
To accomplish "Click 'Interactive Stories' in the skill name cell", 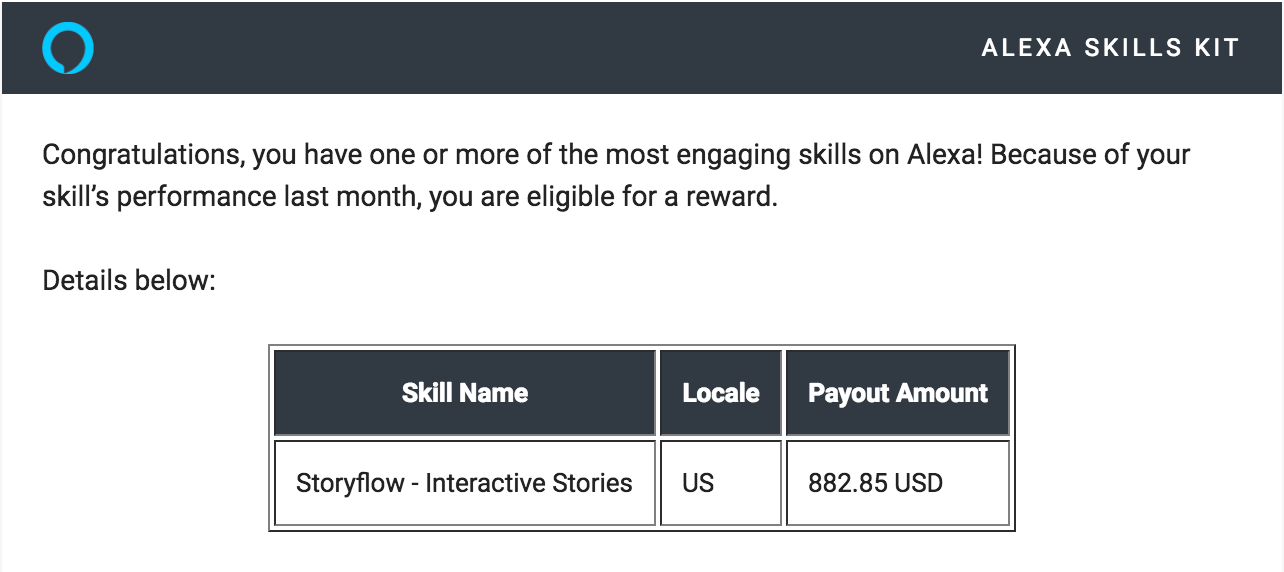I will pyautogui.click(x=529, y=484).
